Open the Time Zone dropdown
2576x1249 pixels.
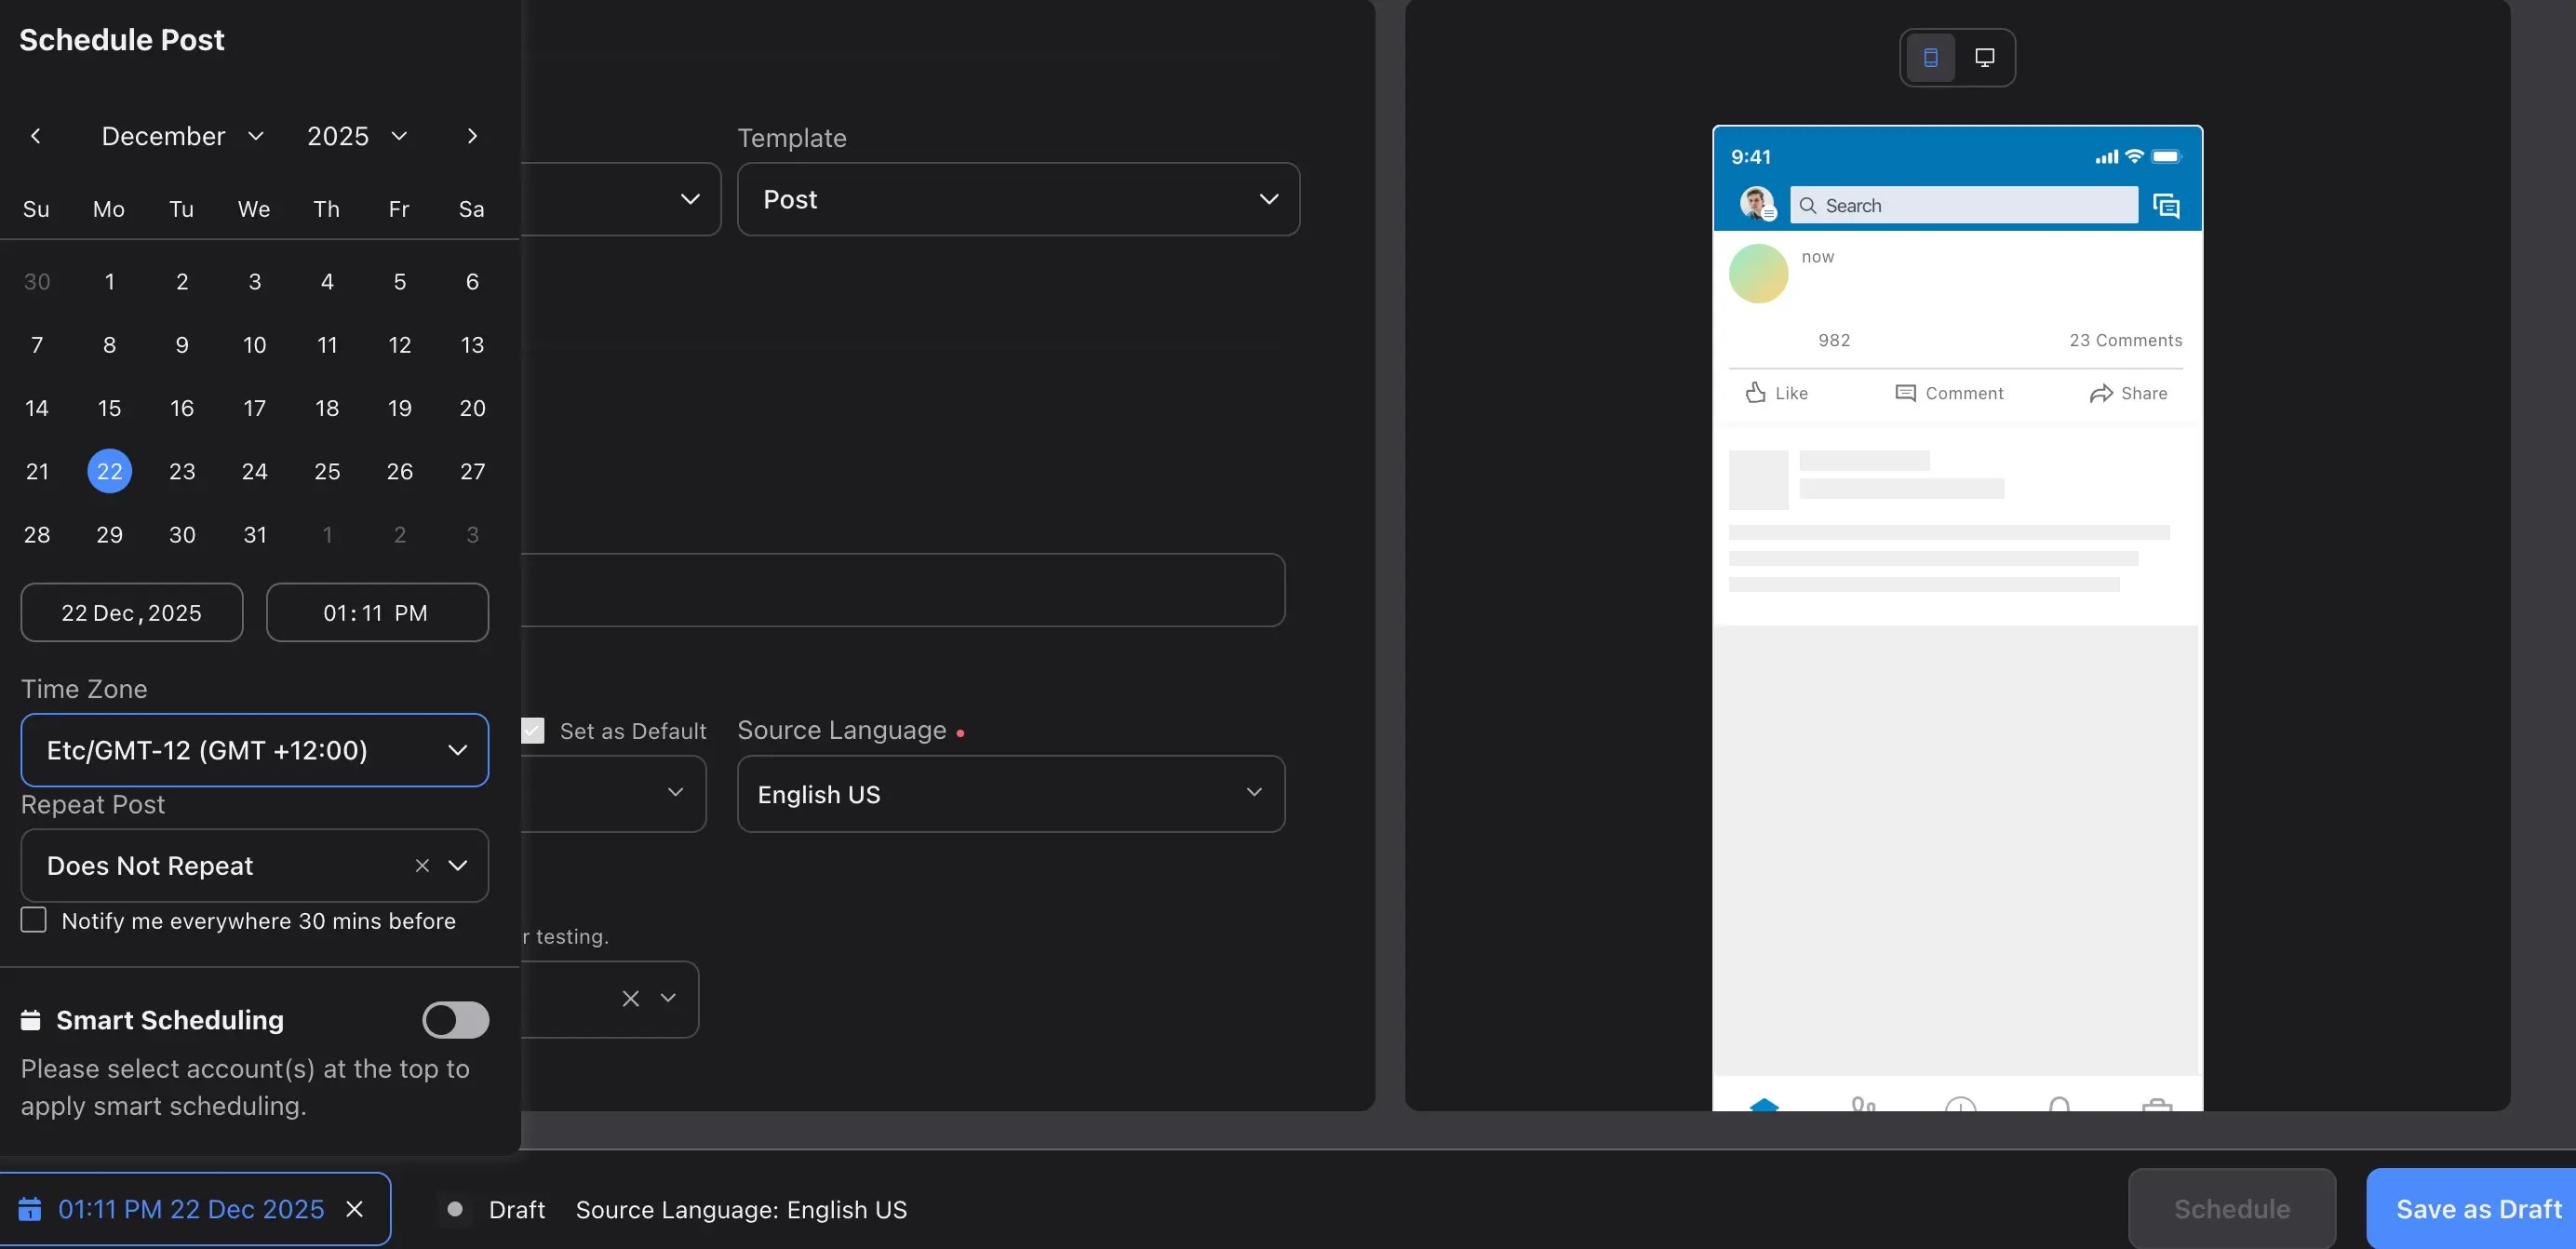point(254,750)
